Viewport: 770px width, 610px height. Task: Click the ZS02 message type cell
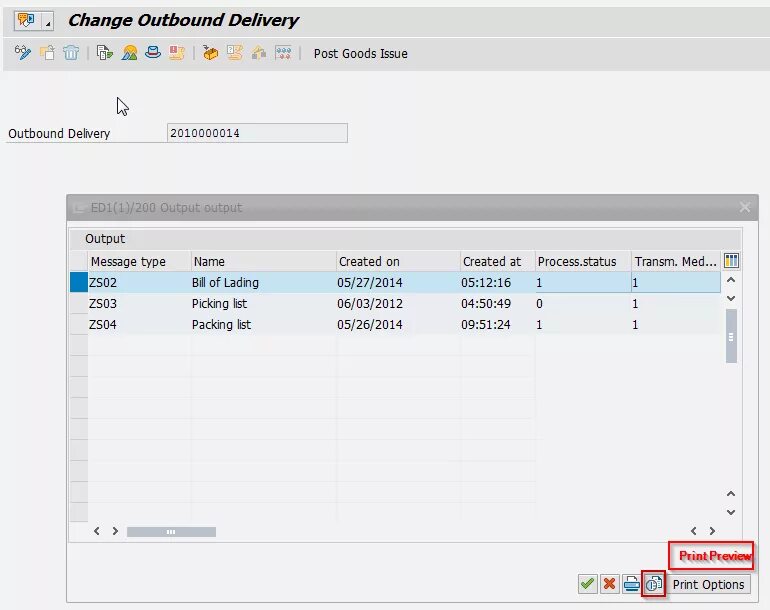(139, 282)
